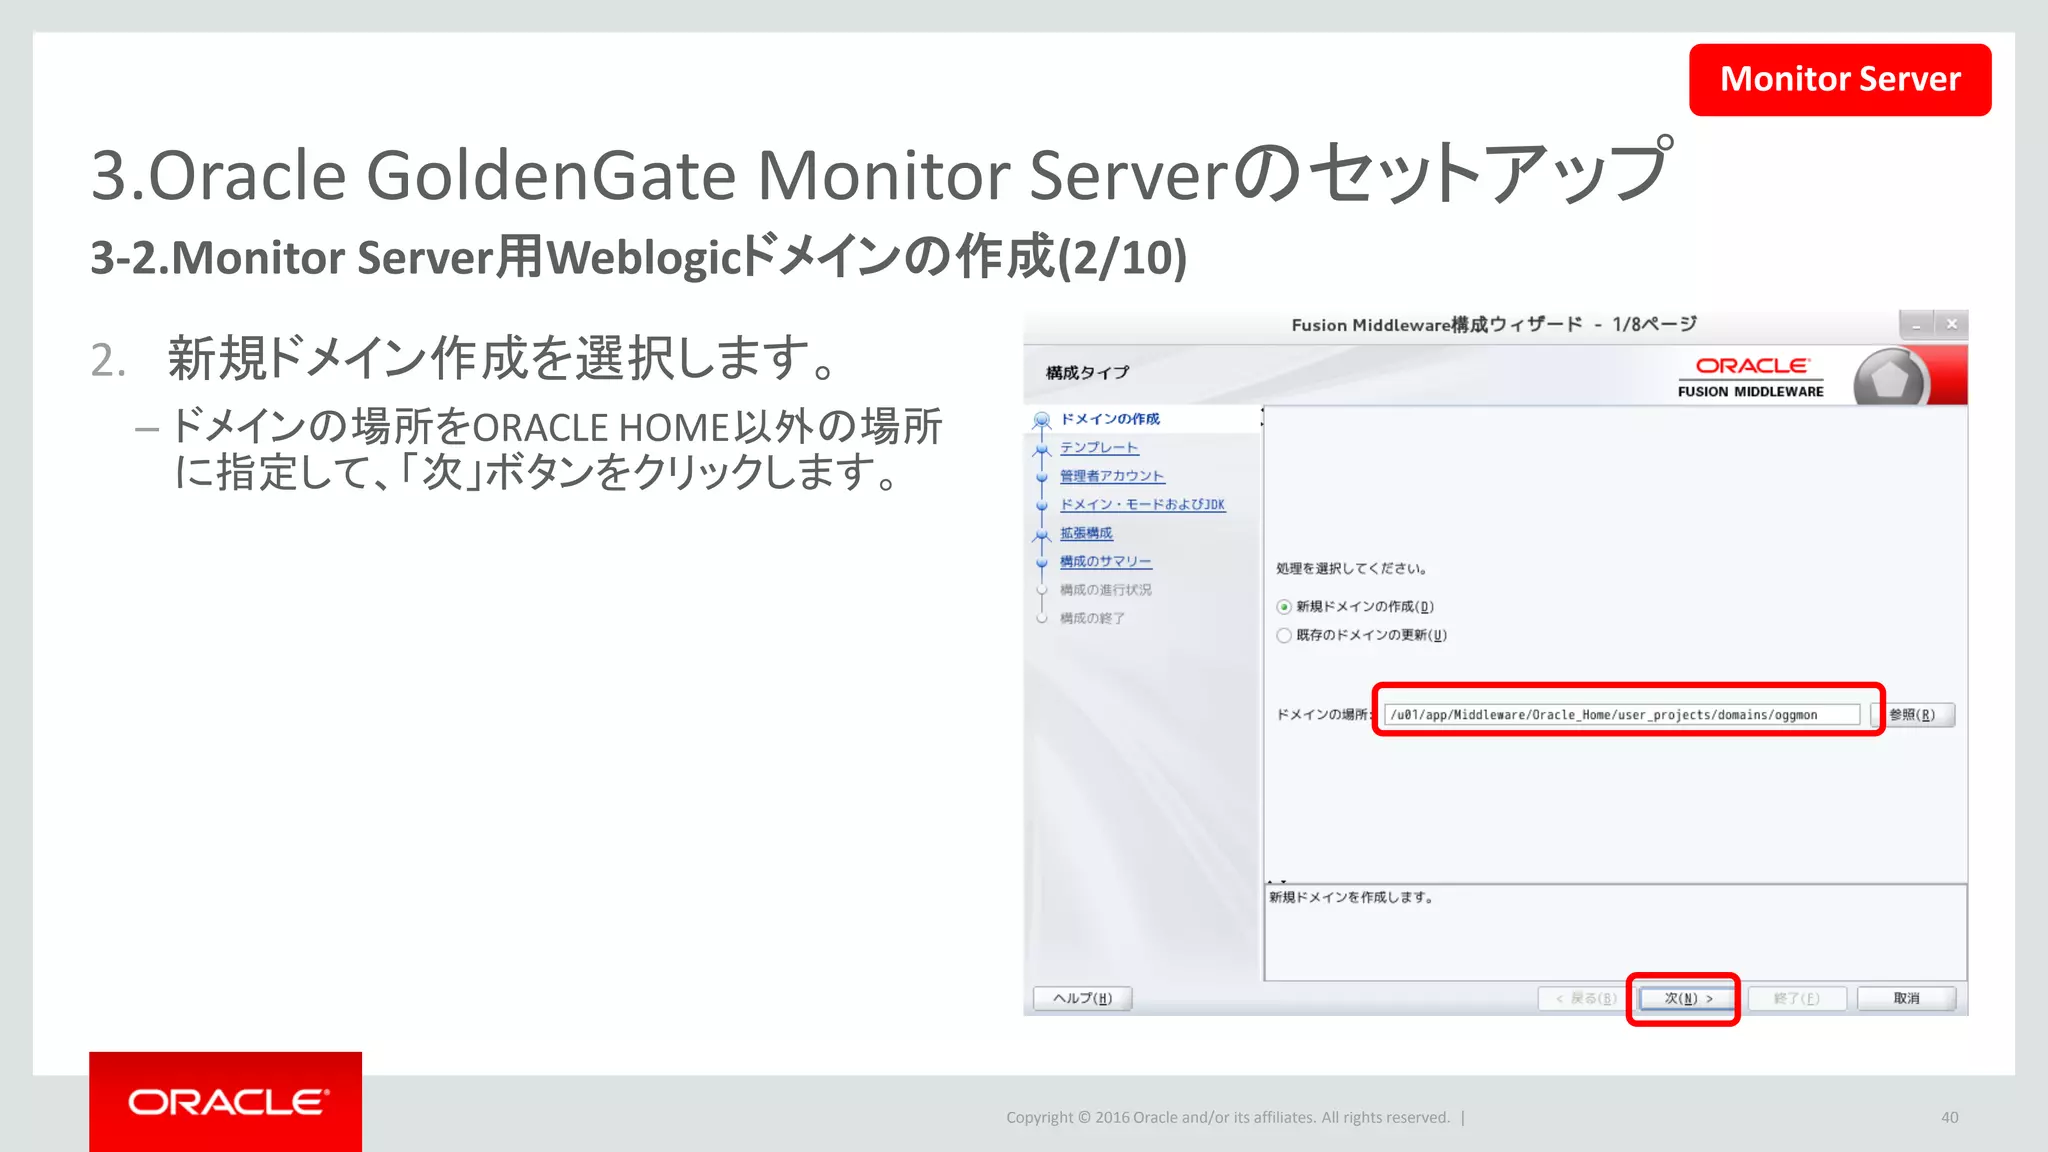2048x1152 pixels.
Task: Click the red Monitor Server label
Action: tap(1840, 79)
